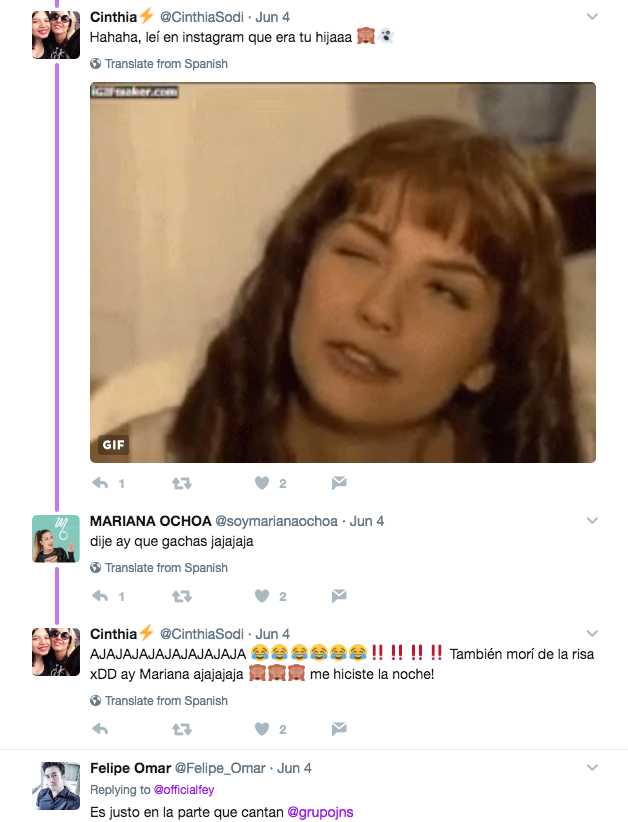Viewport: 628px width, 822px height.
Task: Reply to Mariana Ochoa's tweet
Action: pos(100,596)
